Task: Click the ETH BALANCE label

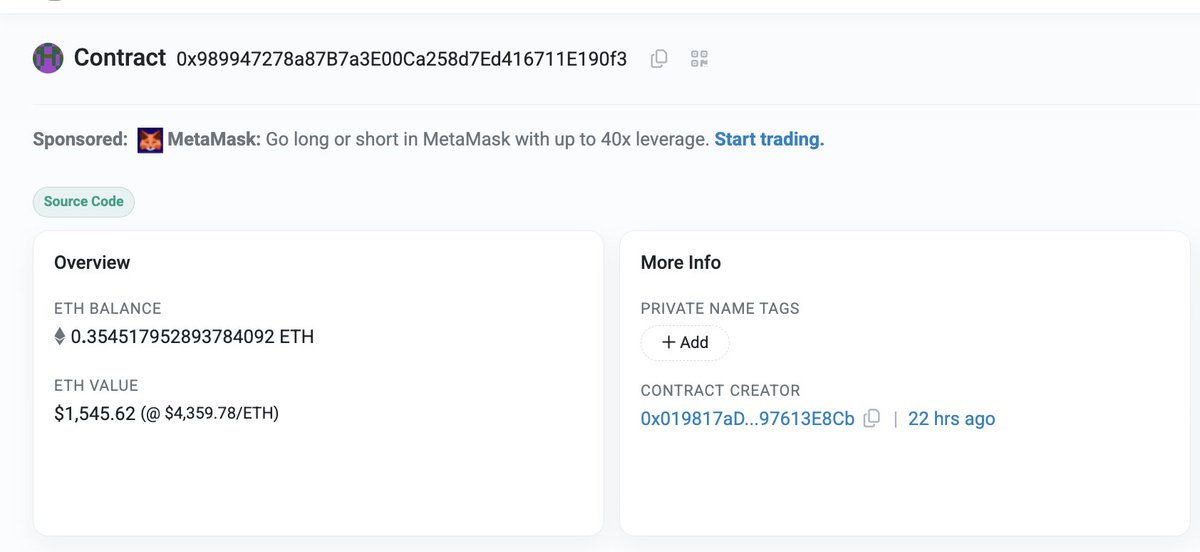Action: [108, 308]
